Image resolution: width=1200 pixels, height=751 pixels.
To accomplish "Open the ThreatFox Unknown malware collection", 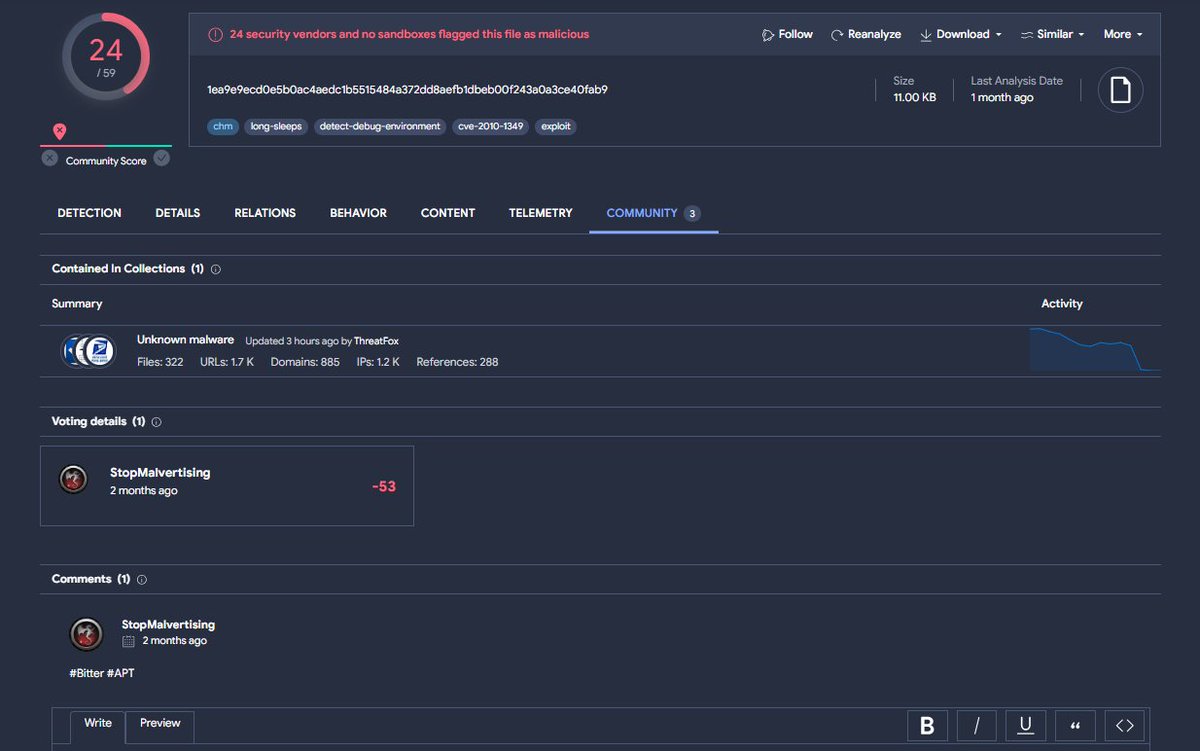I will tap(185, 339).
